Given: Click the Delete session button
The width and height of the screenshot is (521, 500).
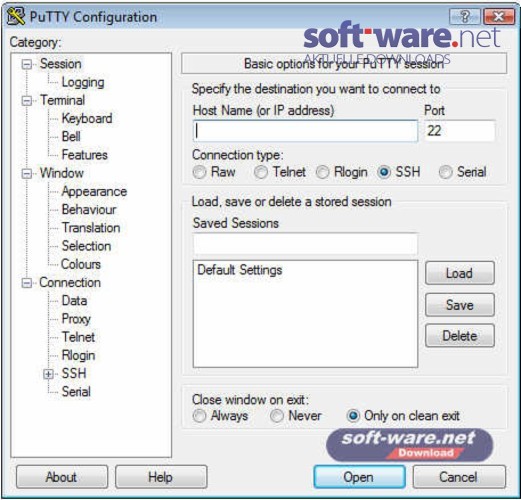Looking at the screenshot, I should point(460,336).
